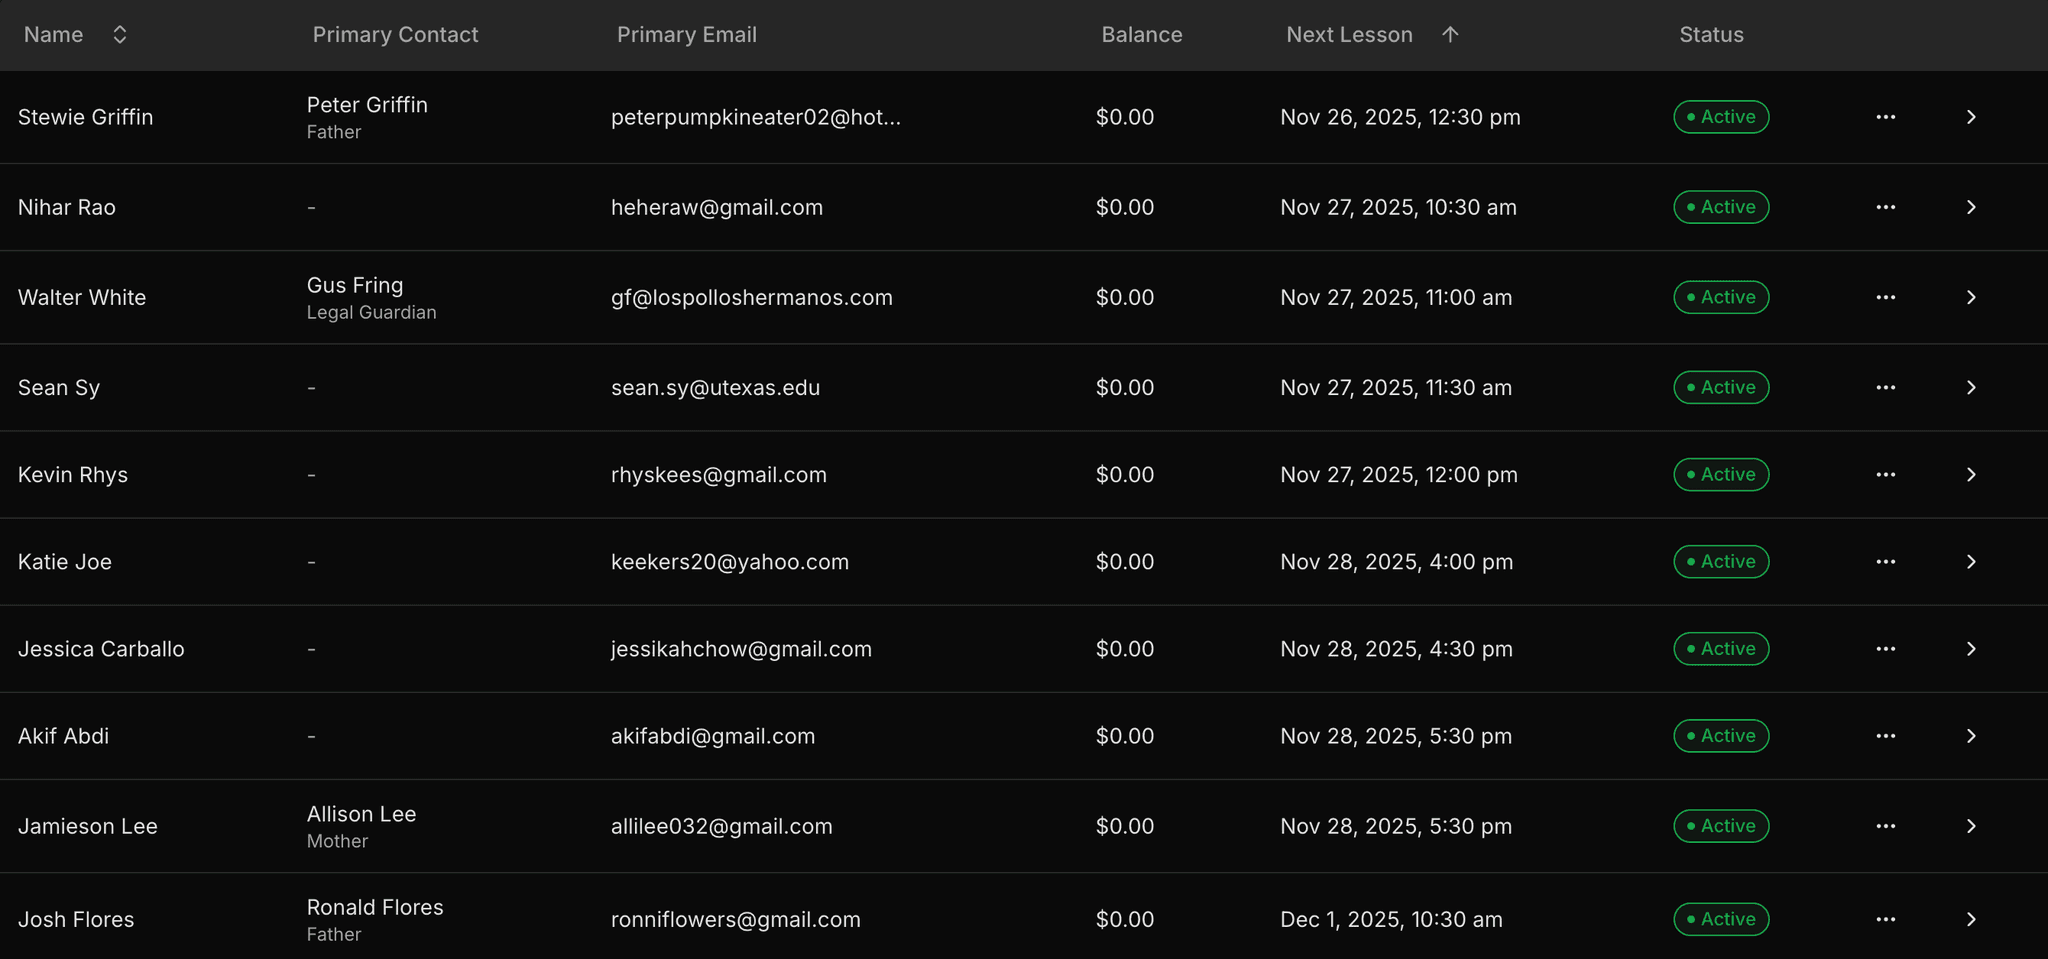Open student name Jamieson Lee
Screen dimensions: 2048x959
(88, 826)
